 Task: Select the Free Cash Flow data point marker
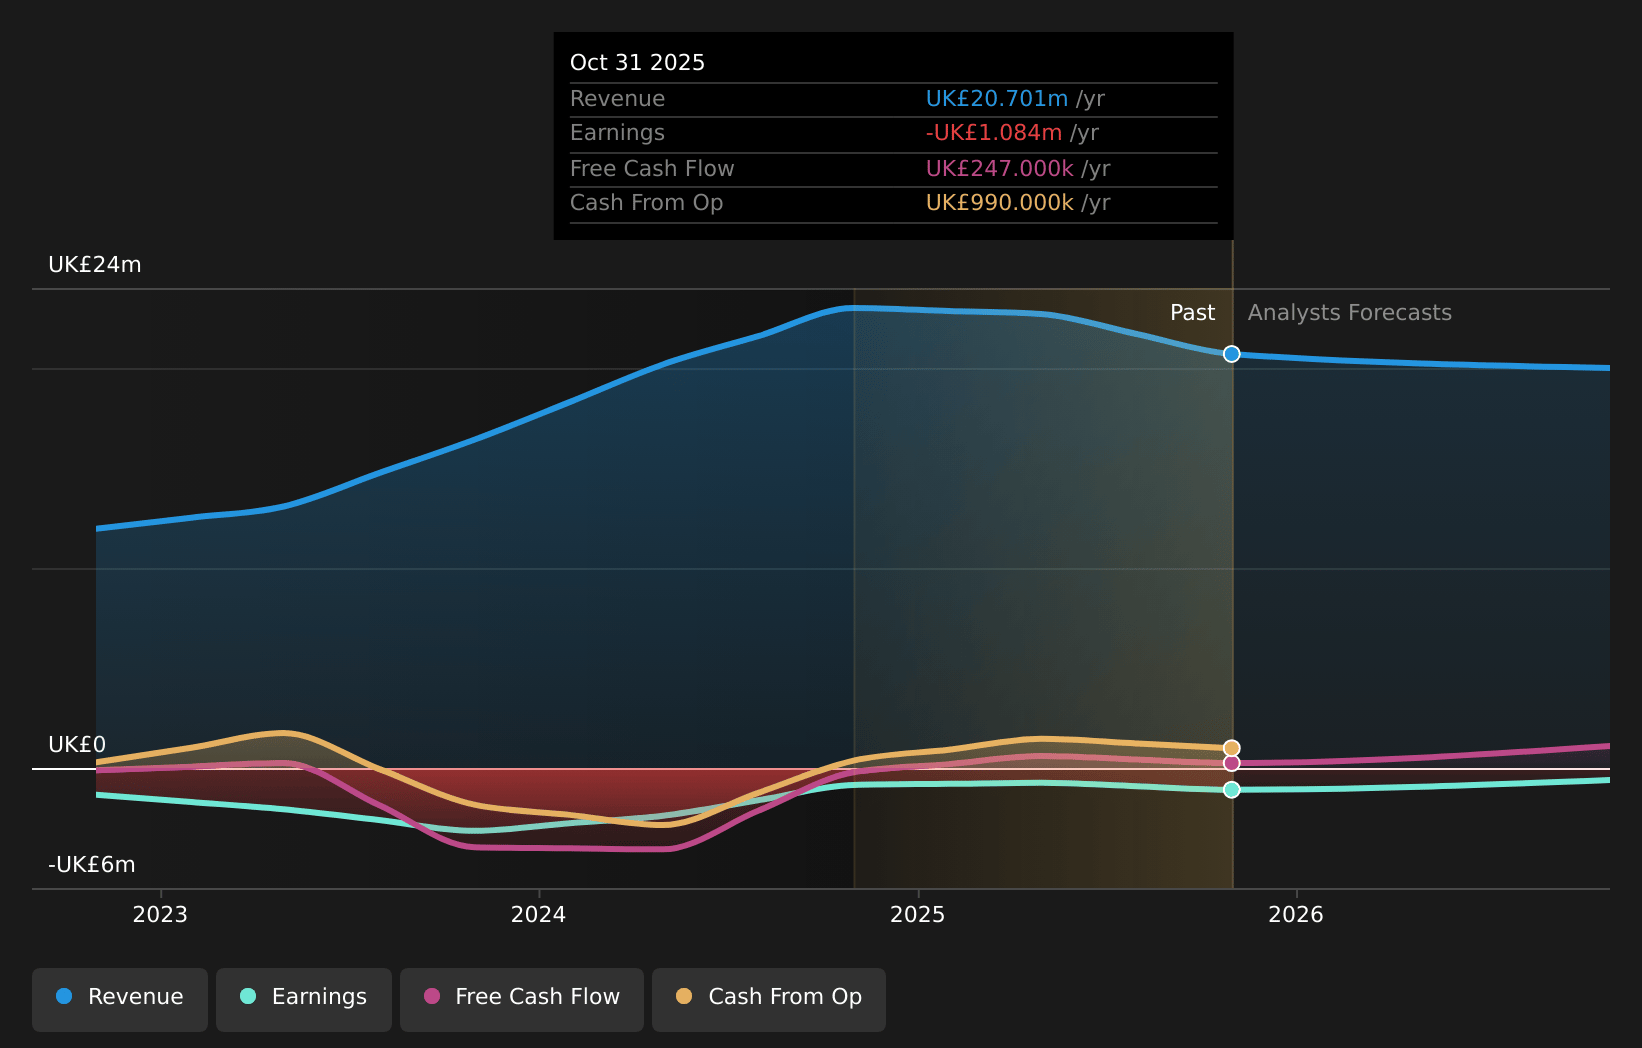[x=1232, y=763]
